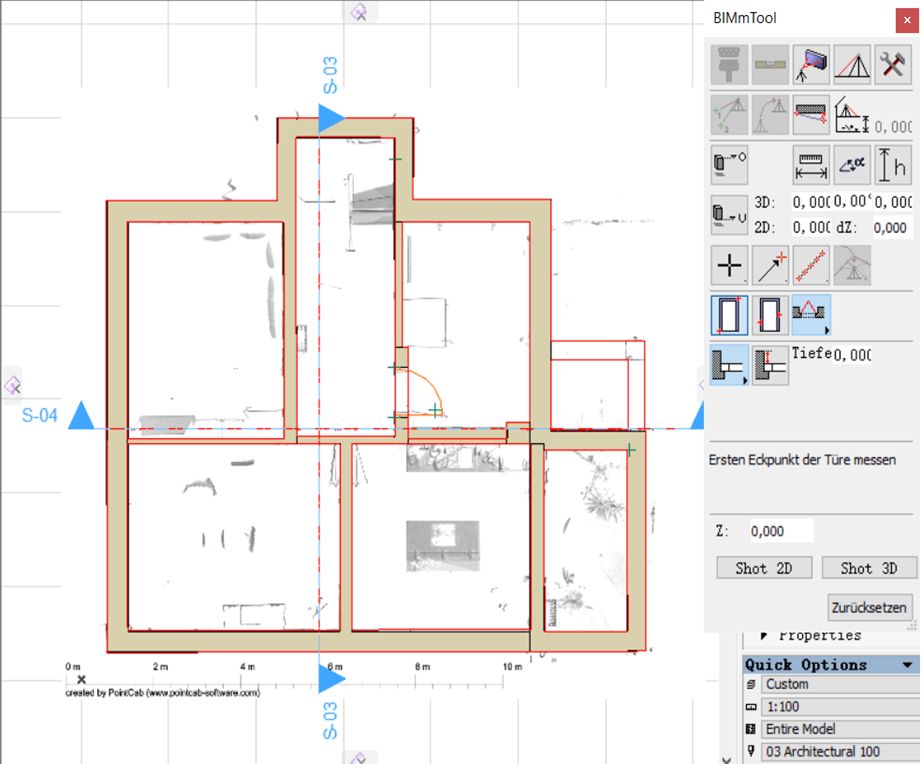The width and height of the screenshot is (921, 764).
Task: Click the Shot 2D button
Action: coord(764,568)
